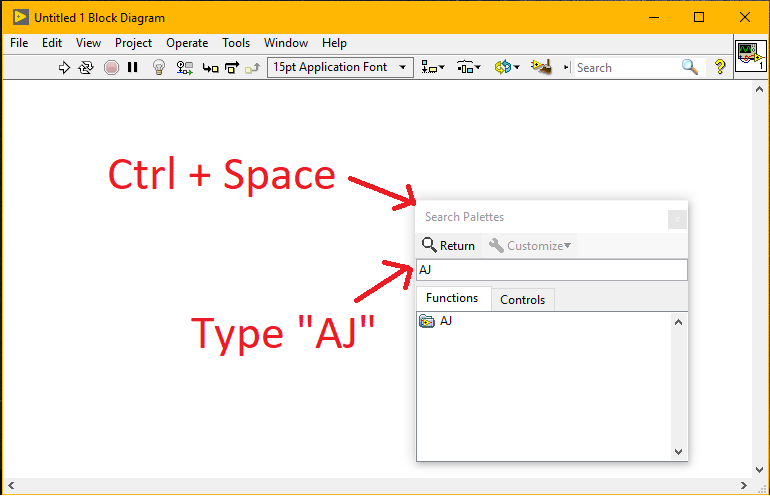Viewport: 770px width, 497px height.
Task: Open the Reorder dropdown
Action: (x=507, y=68)
